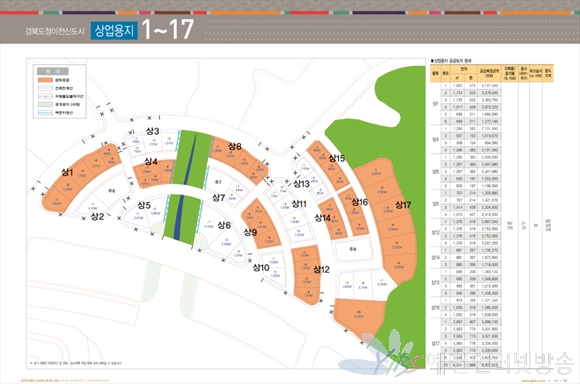580x384 pixels.
Task: Click the 상3 block label
Action: [x=152, y=131]
